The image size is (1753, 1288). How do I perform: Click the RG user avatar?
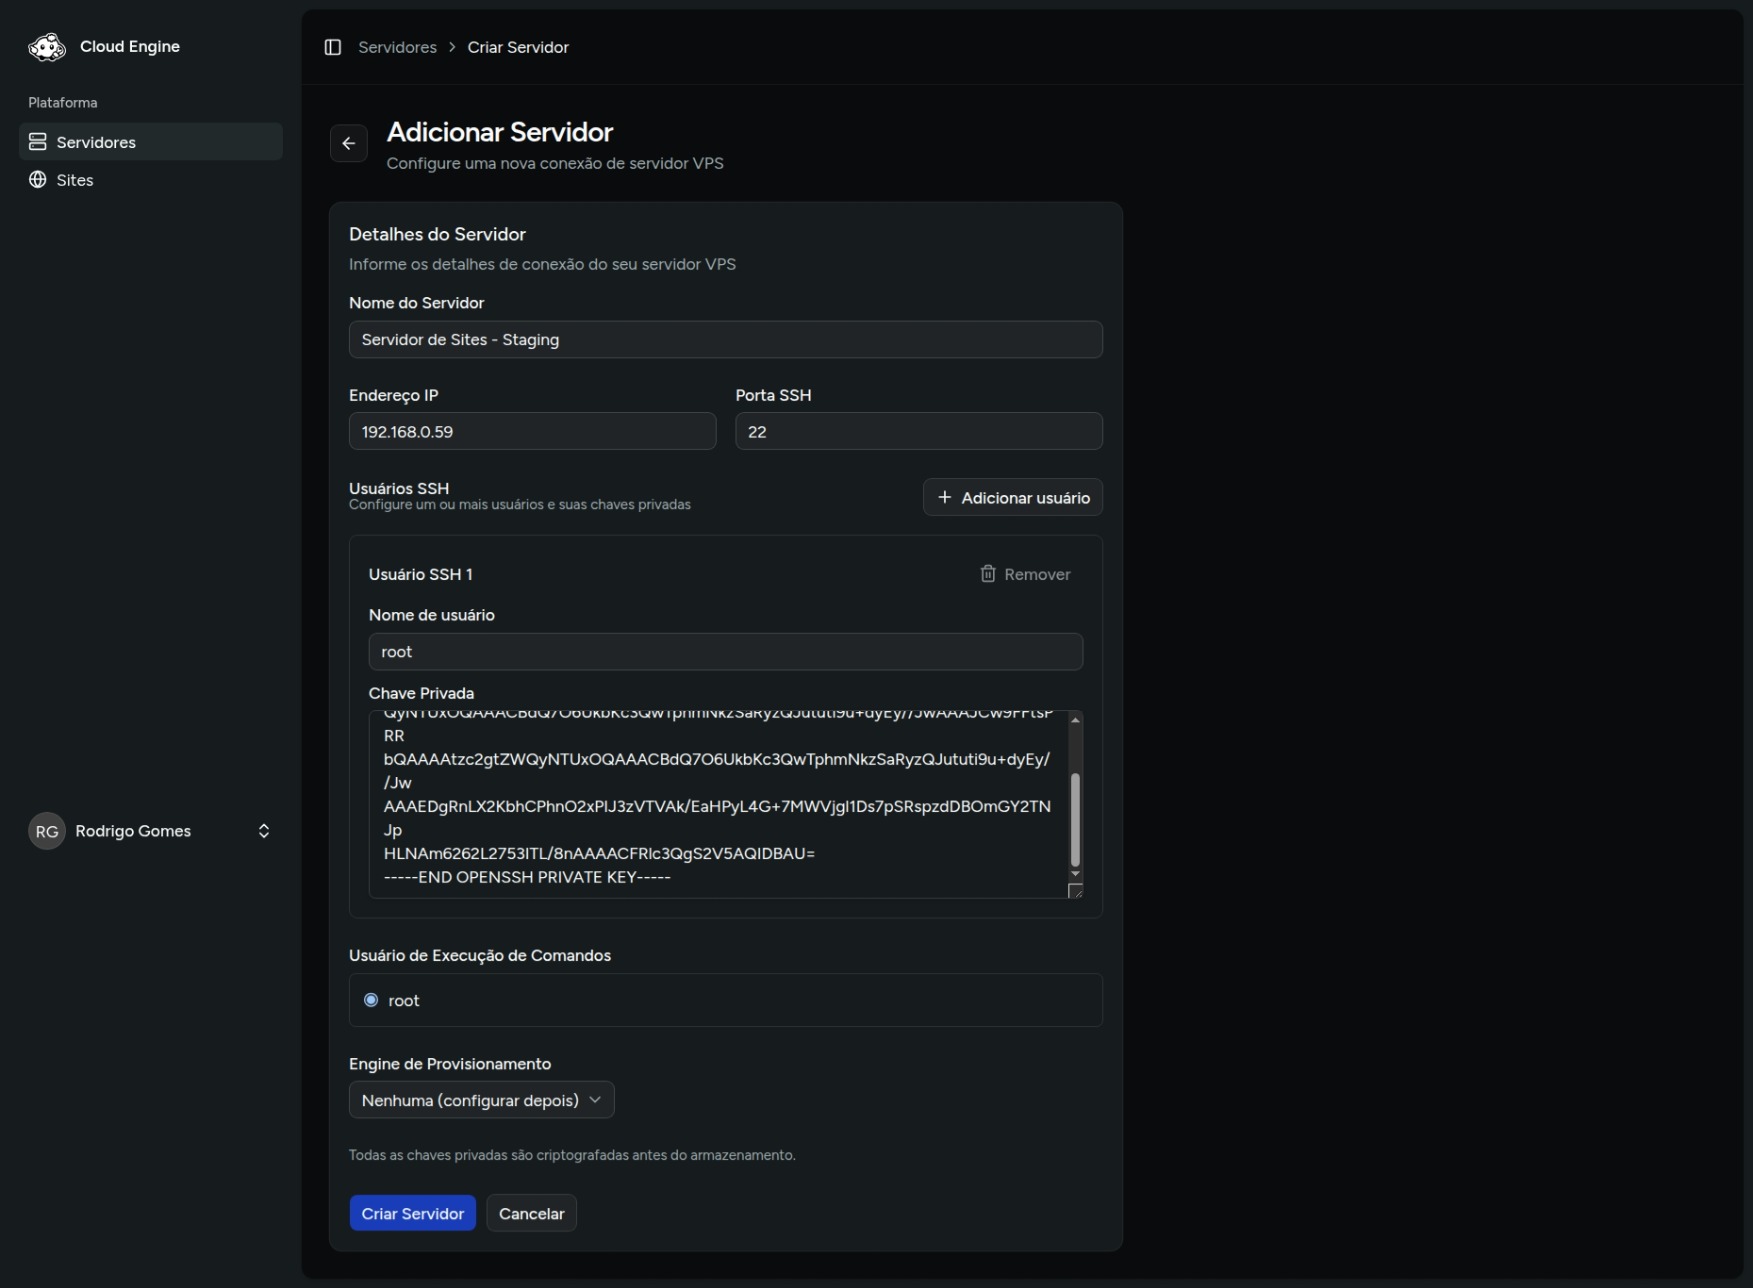point(47,831)
